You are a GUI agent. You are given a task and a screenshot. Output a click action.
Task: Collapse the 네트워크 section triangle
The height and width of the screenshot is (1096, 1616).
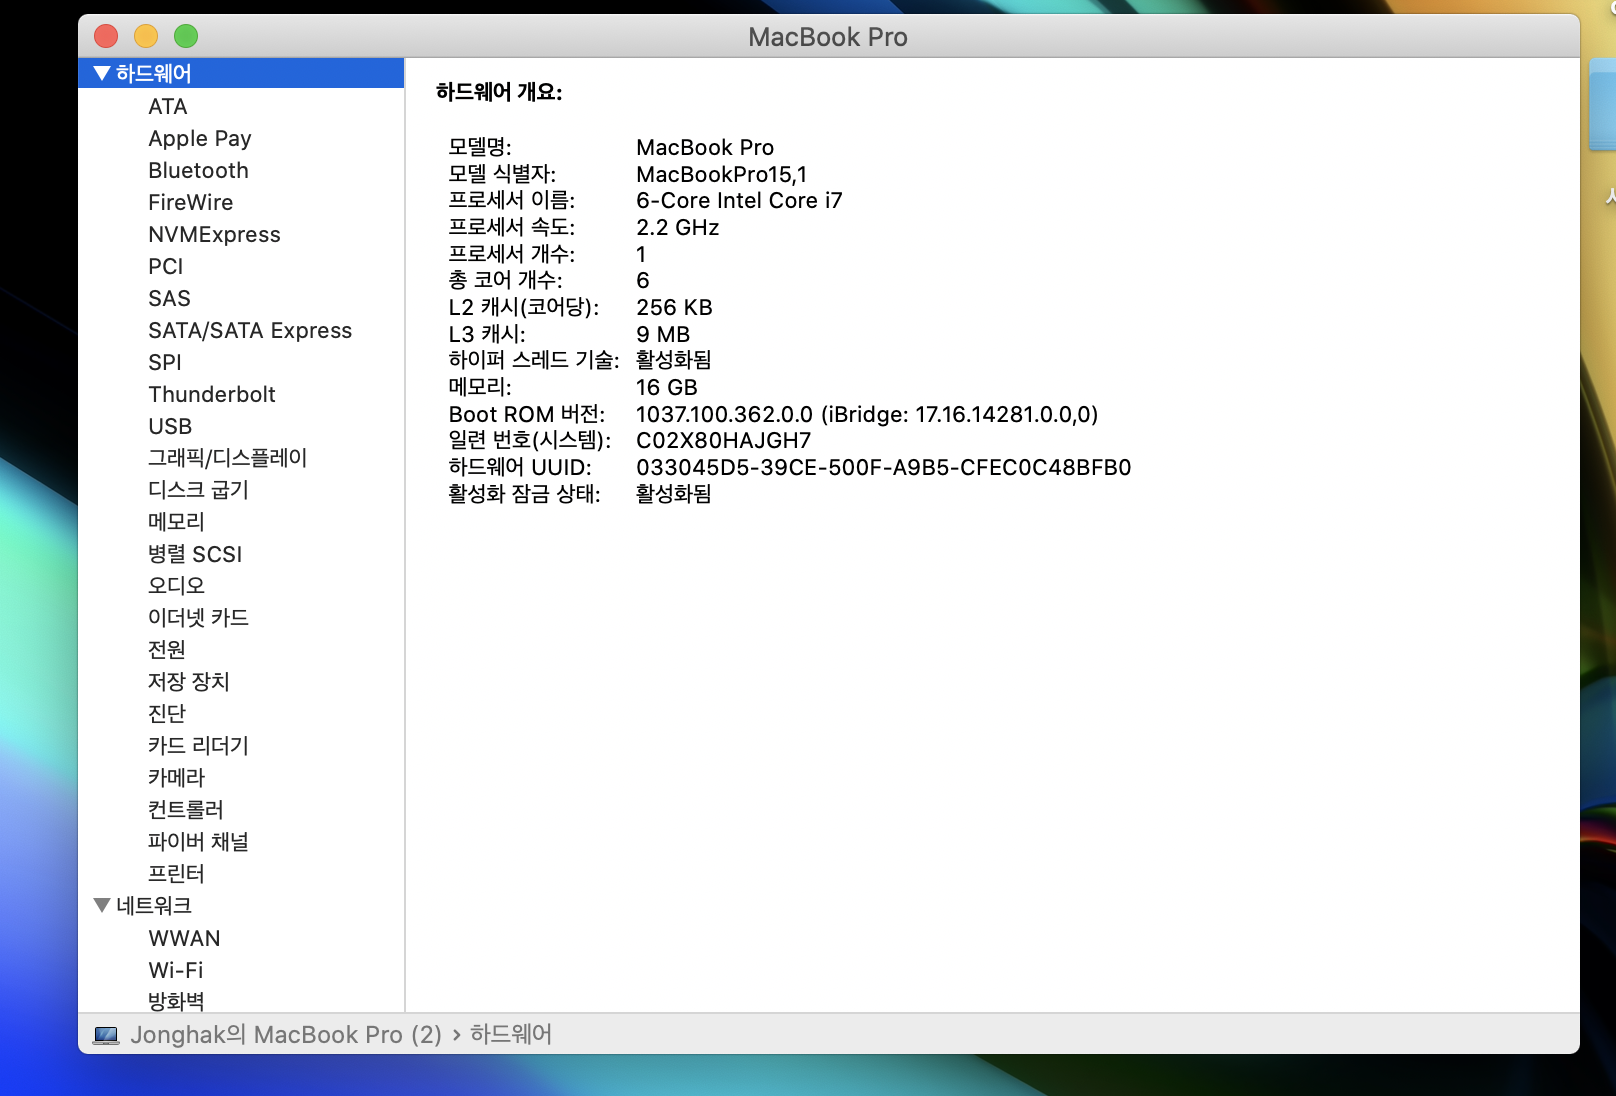(101, 905)
